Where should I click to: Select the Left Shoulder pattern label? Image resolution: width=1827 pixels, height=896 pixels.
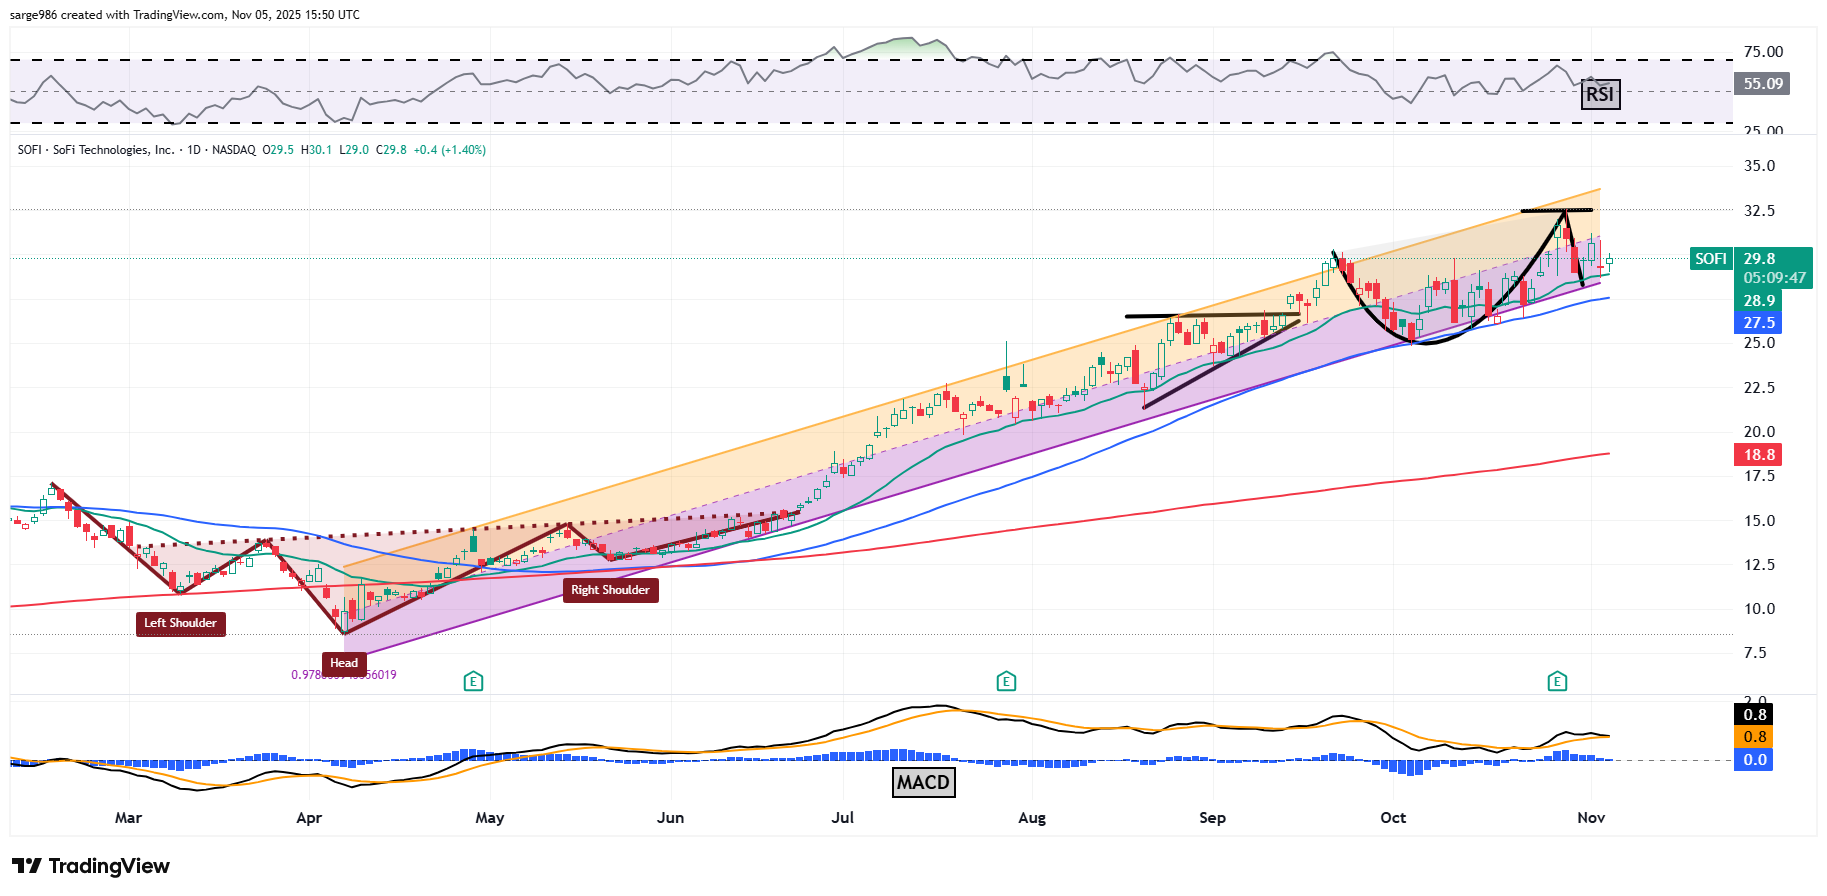tap(180, 623)
